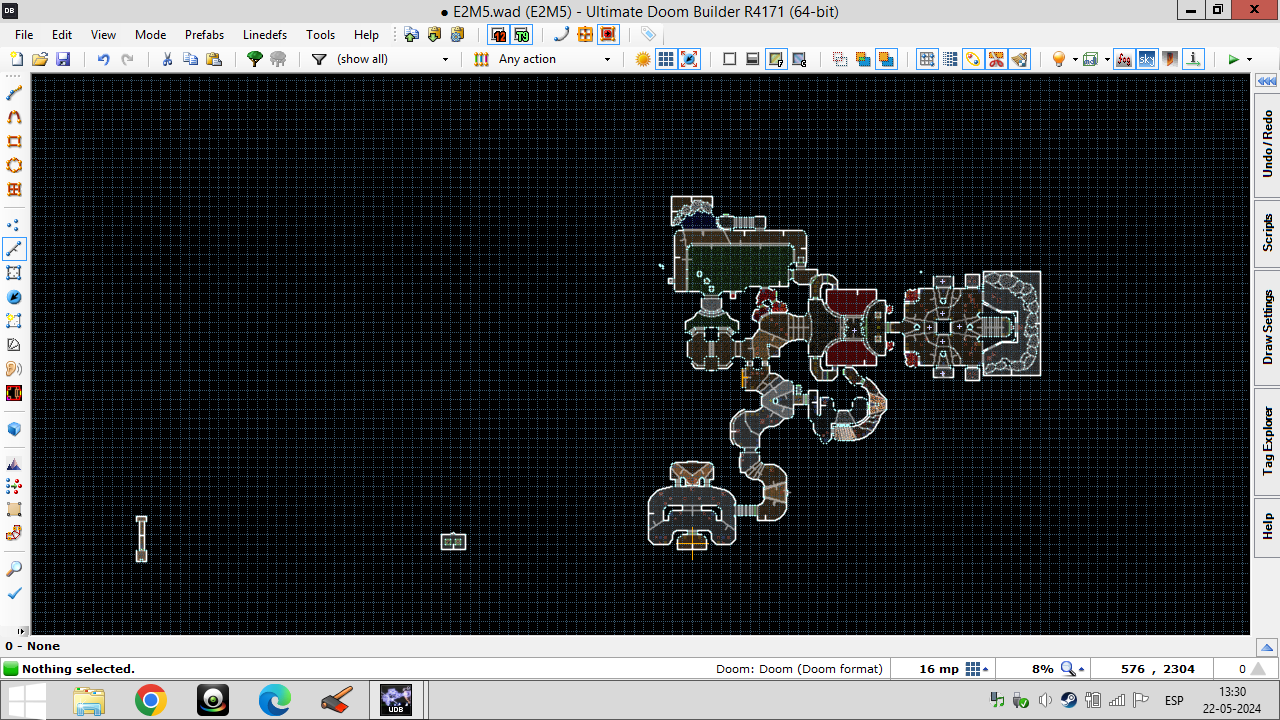Open the Draw Settings side tab
This screenshot has width=1280, height=720.
click(x=1267, y=327)
